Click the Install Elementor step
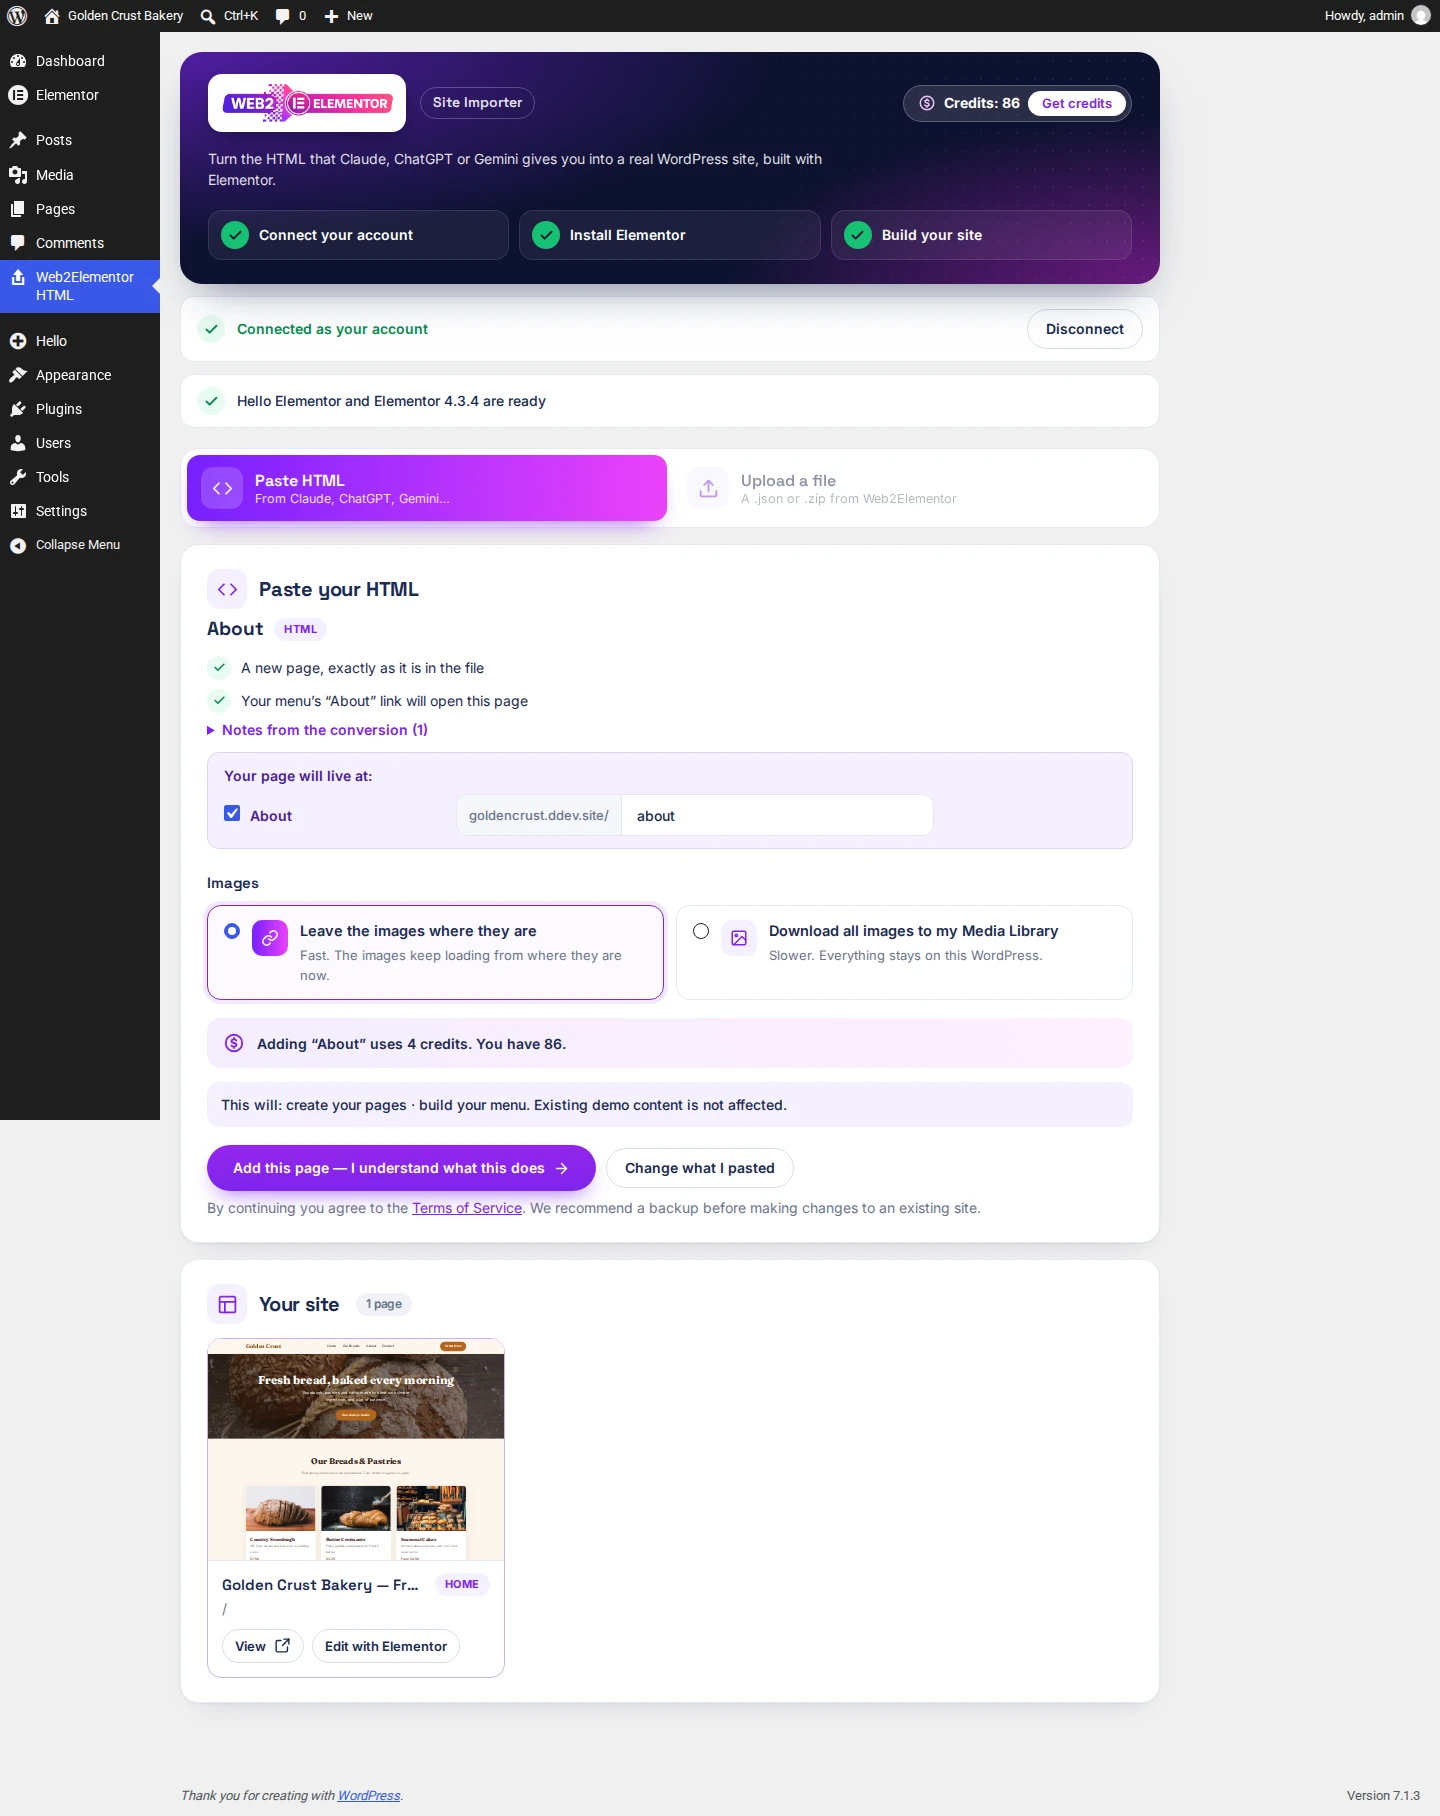 pos(670,235)
